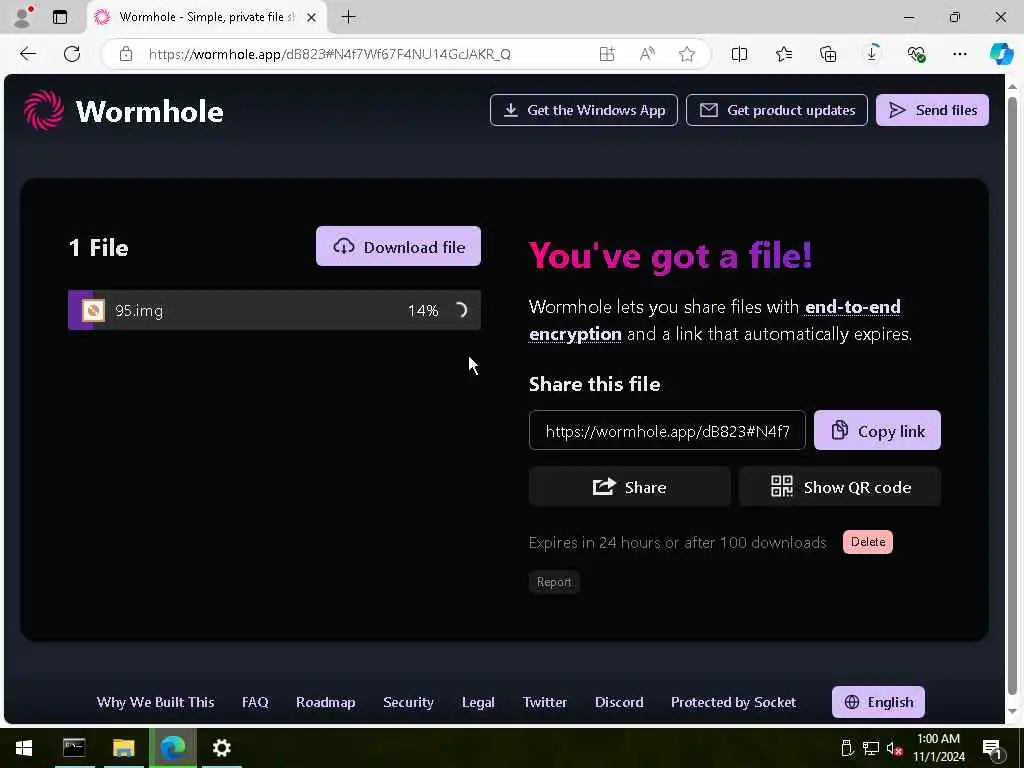Viewport: 1024px width, 768px height.
Task: Open the Collections icon
Action: (x=827, y=54)
